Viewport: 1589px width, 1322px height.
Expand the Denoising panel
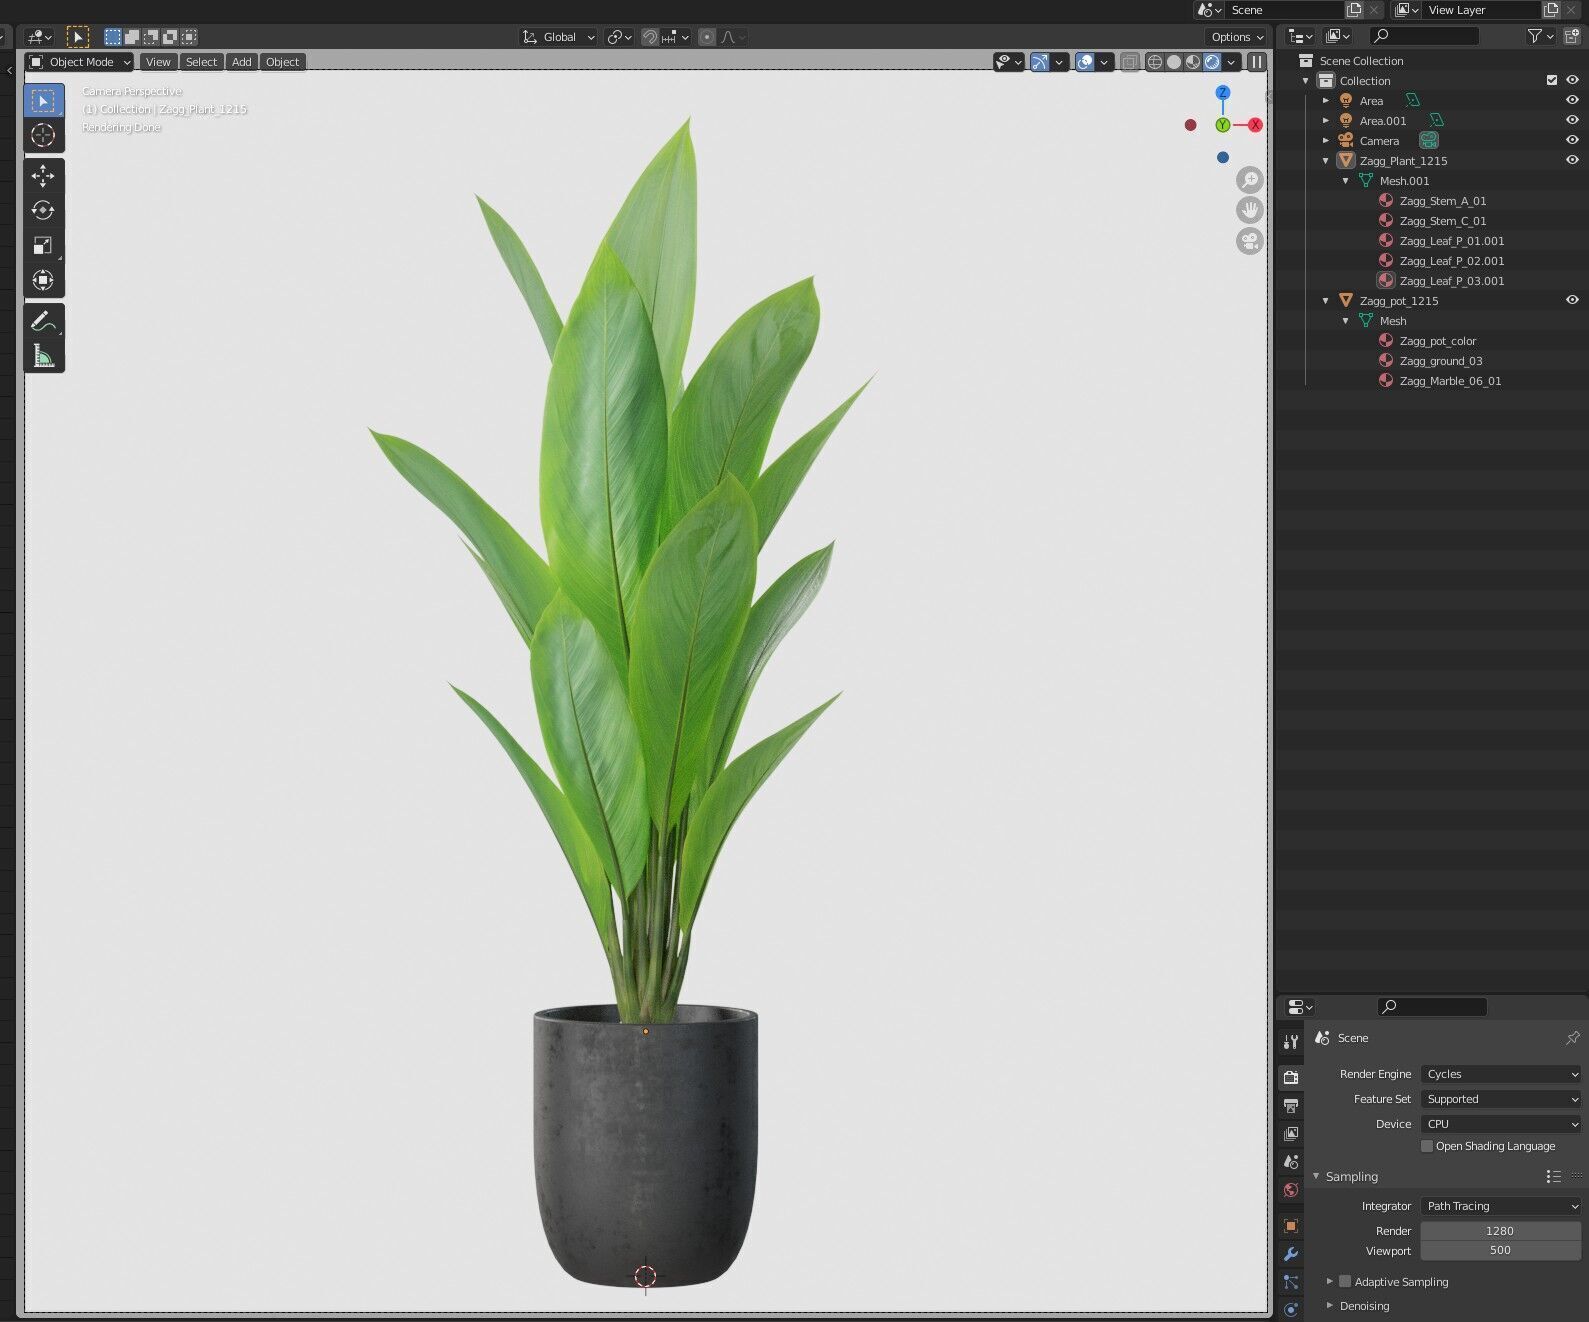pyautogui.click(x=1330, y=1305)
